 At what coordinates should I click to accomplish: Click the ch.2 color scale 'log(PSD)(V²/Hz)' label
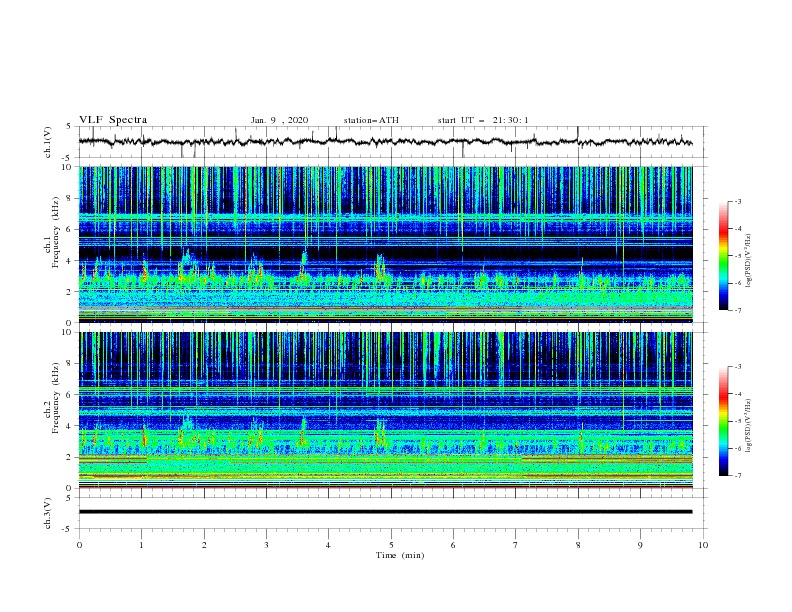[748, 426]
